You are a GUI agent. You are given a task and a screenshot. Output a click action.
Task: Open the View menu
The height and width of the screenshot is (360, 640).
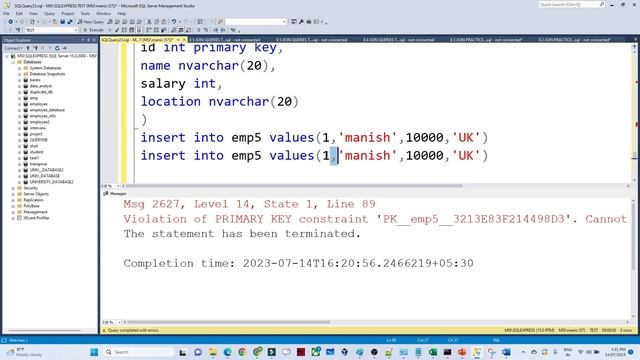(x=33, y=13)
